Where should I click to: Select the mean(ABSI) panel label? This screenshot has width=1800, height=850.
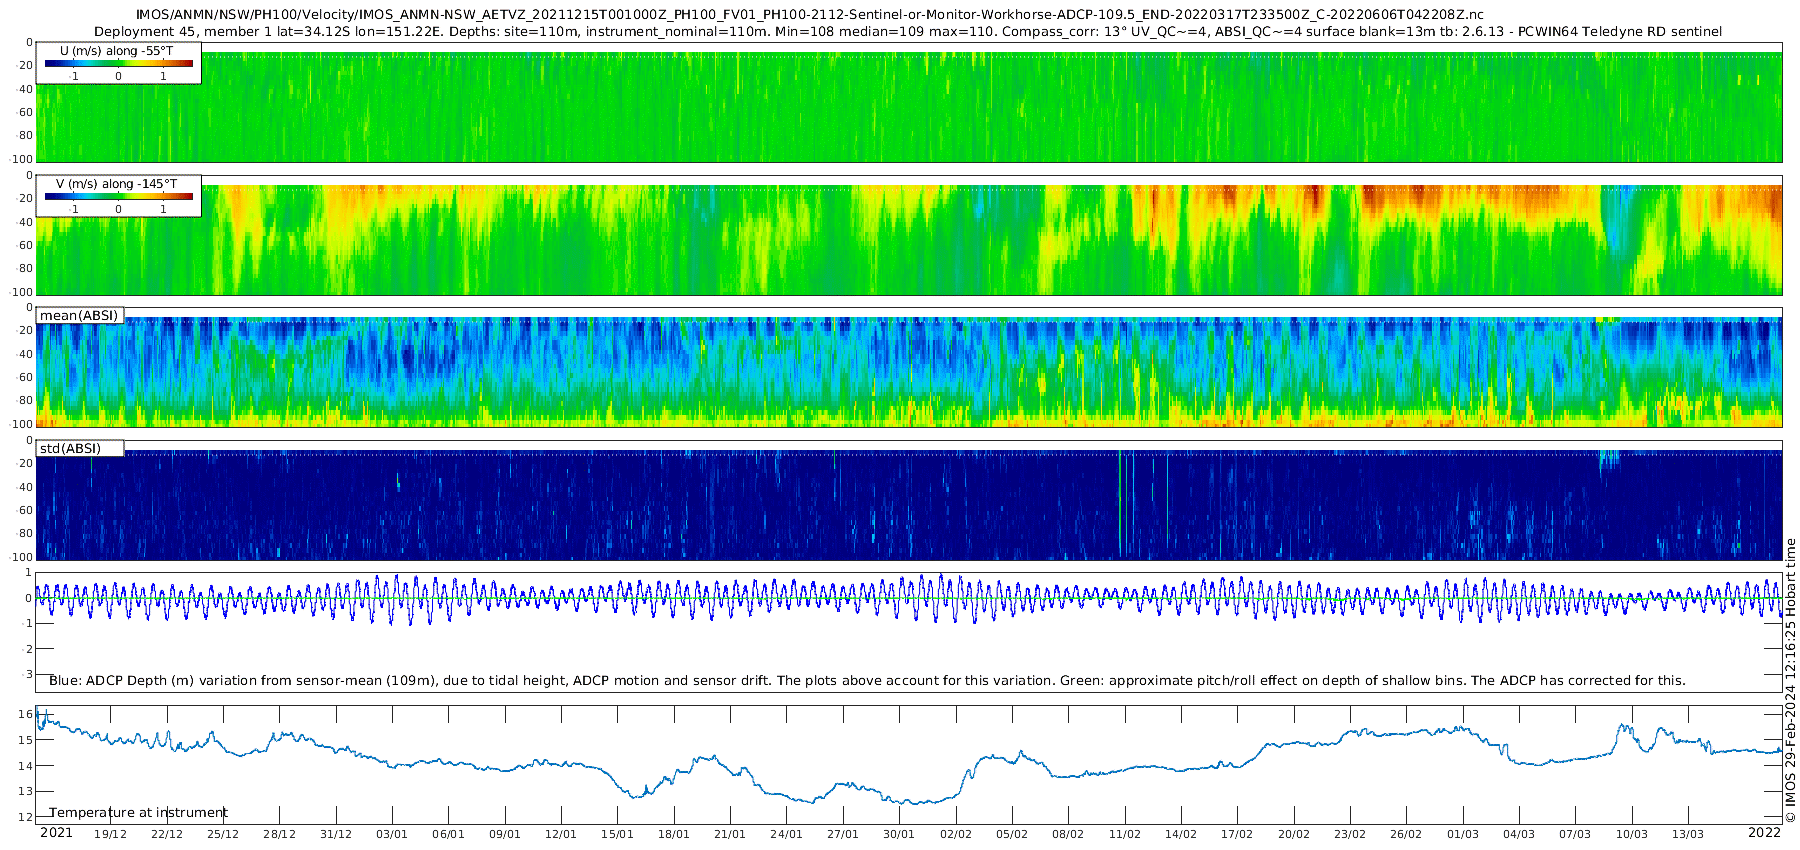pyautogui.click(x=79, y=315)
